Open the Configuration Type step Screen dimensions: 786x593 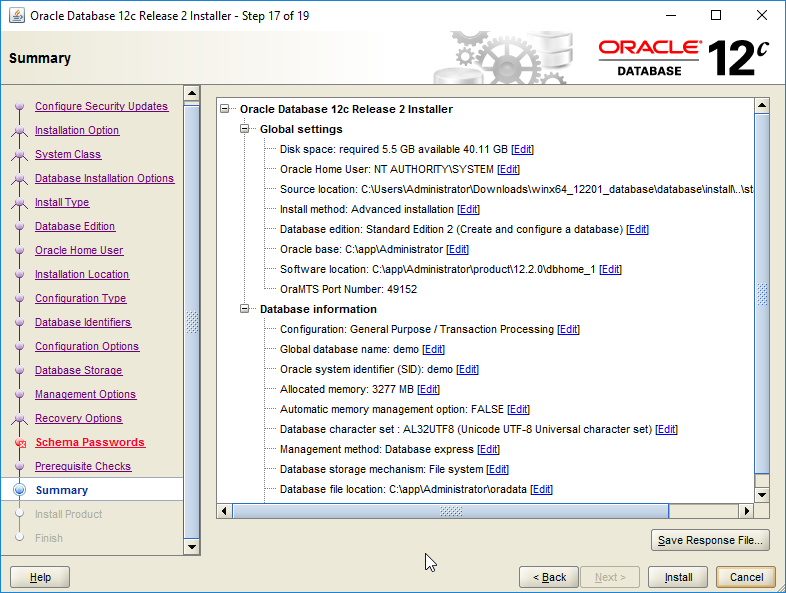[x=80, y=298]
